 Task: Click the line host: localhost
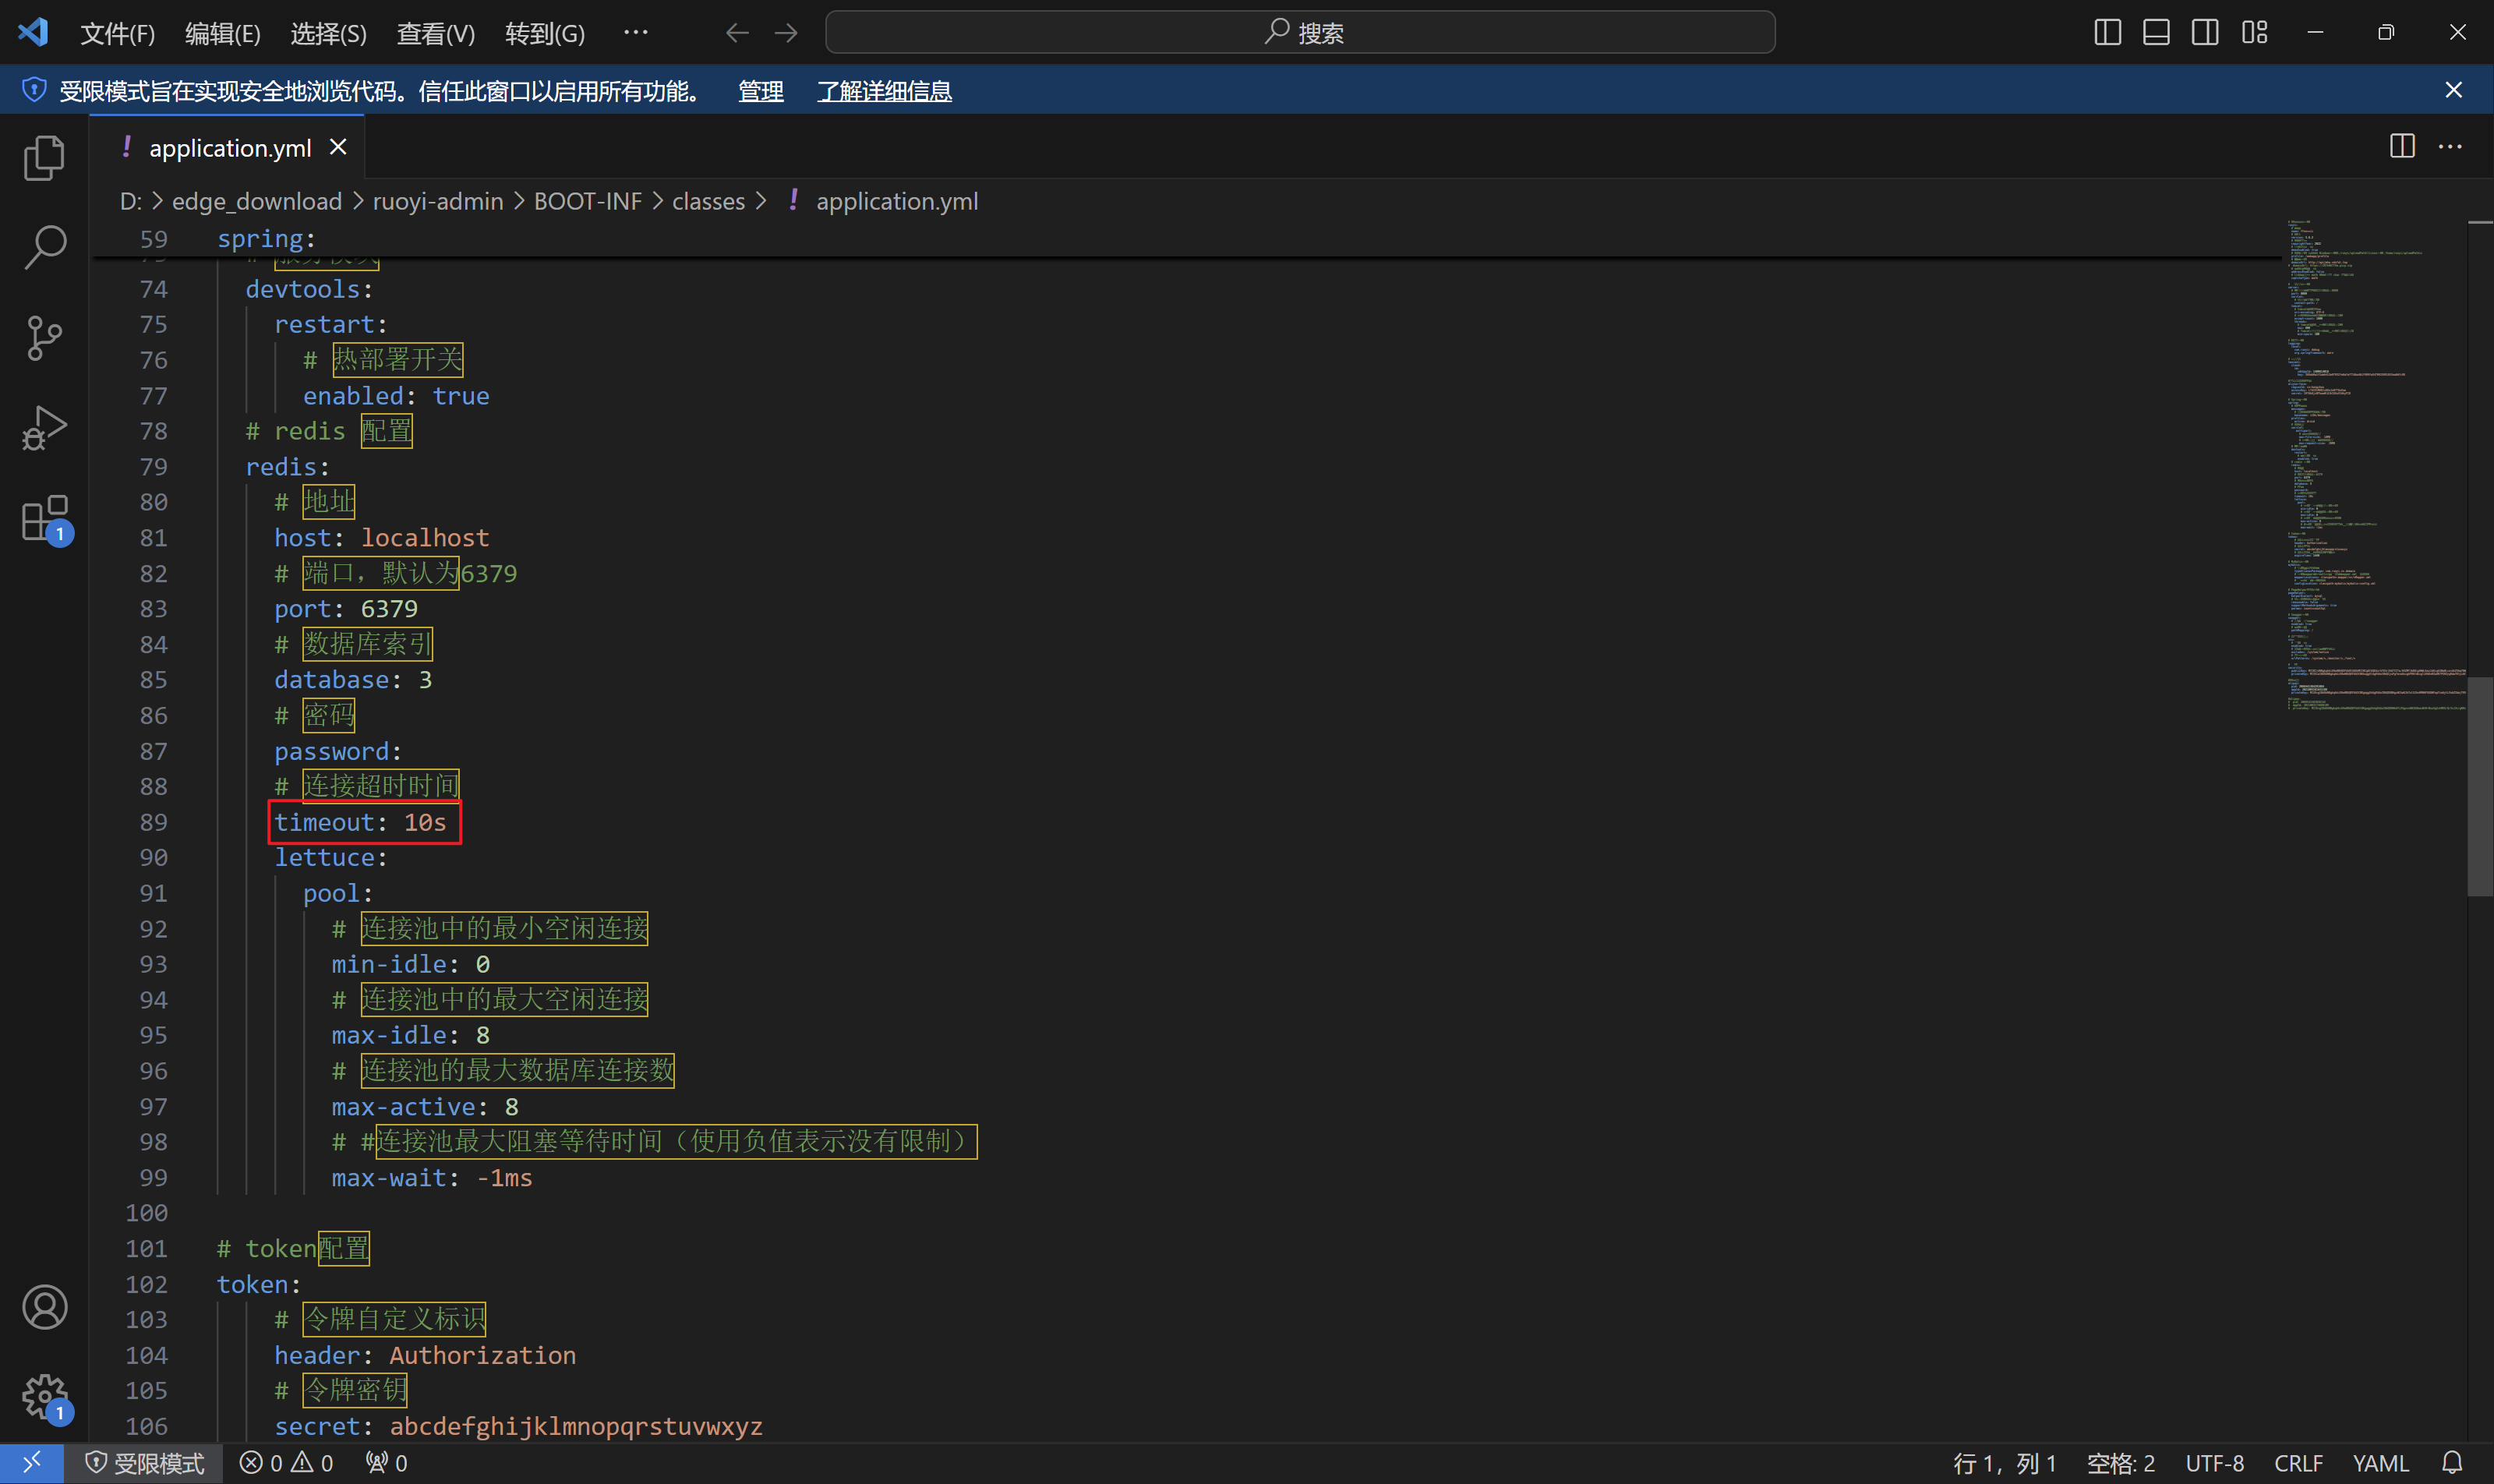[382, 538]
